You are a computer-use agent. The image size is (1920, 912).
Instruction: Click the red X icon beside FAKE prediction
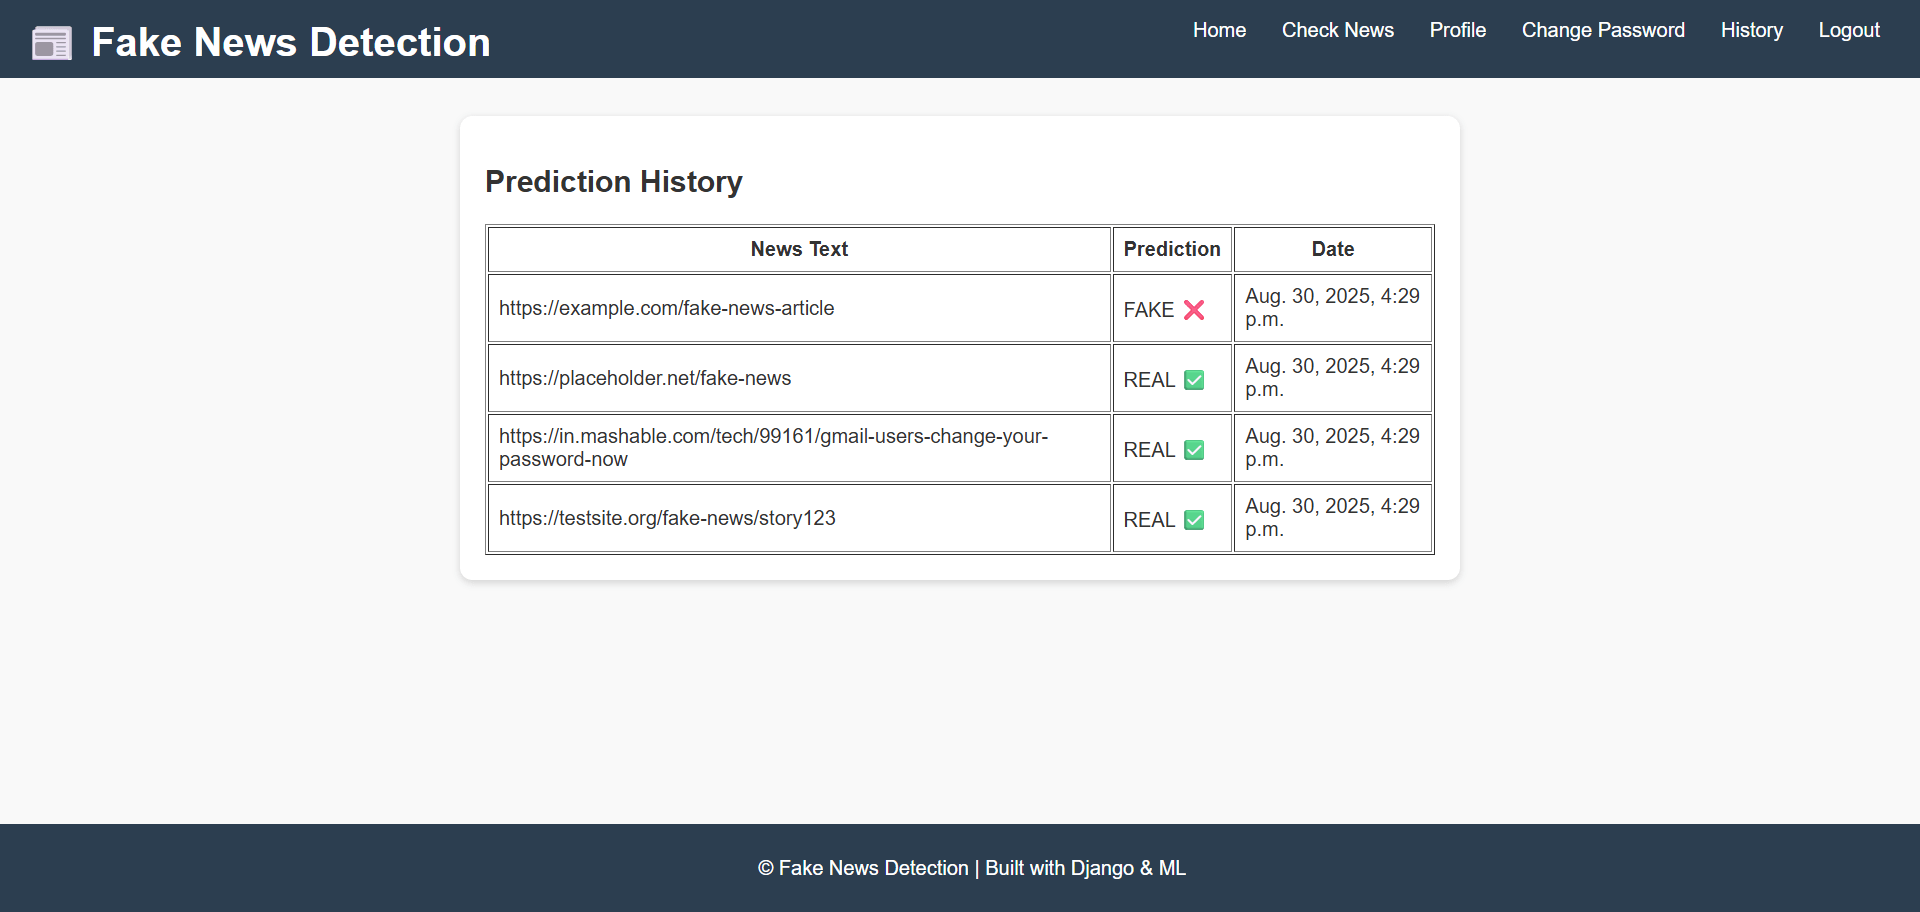pos(1194,310)
